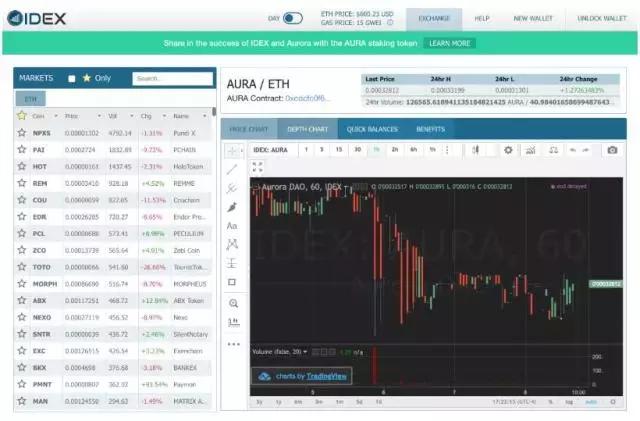Select the PMNT market row

pos(113,384)
